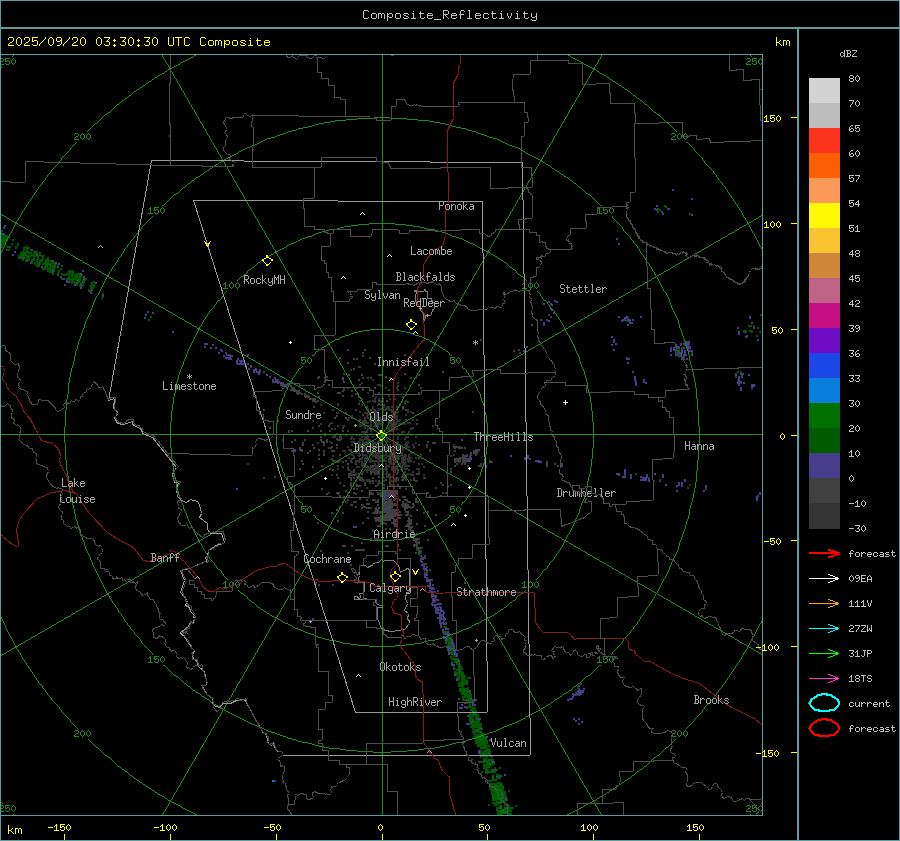The width and height of the screenshot is (900, 841).
Task: Select the light blue 33 dBZ swatch
Action: [x=824, y=390]
